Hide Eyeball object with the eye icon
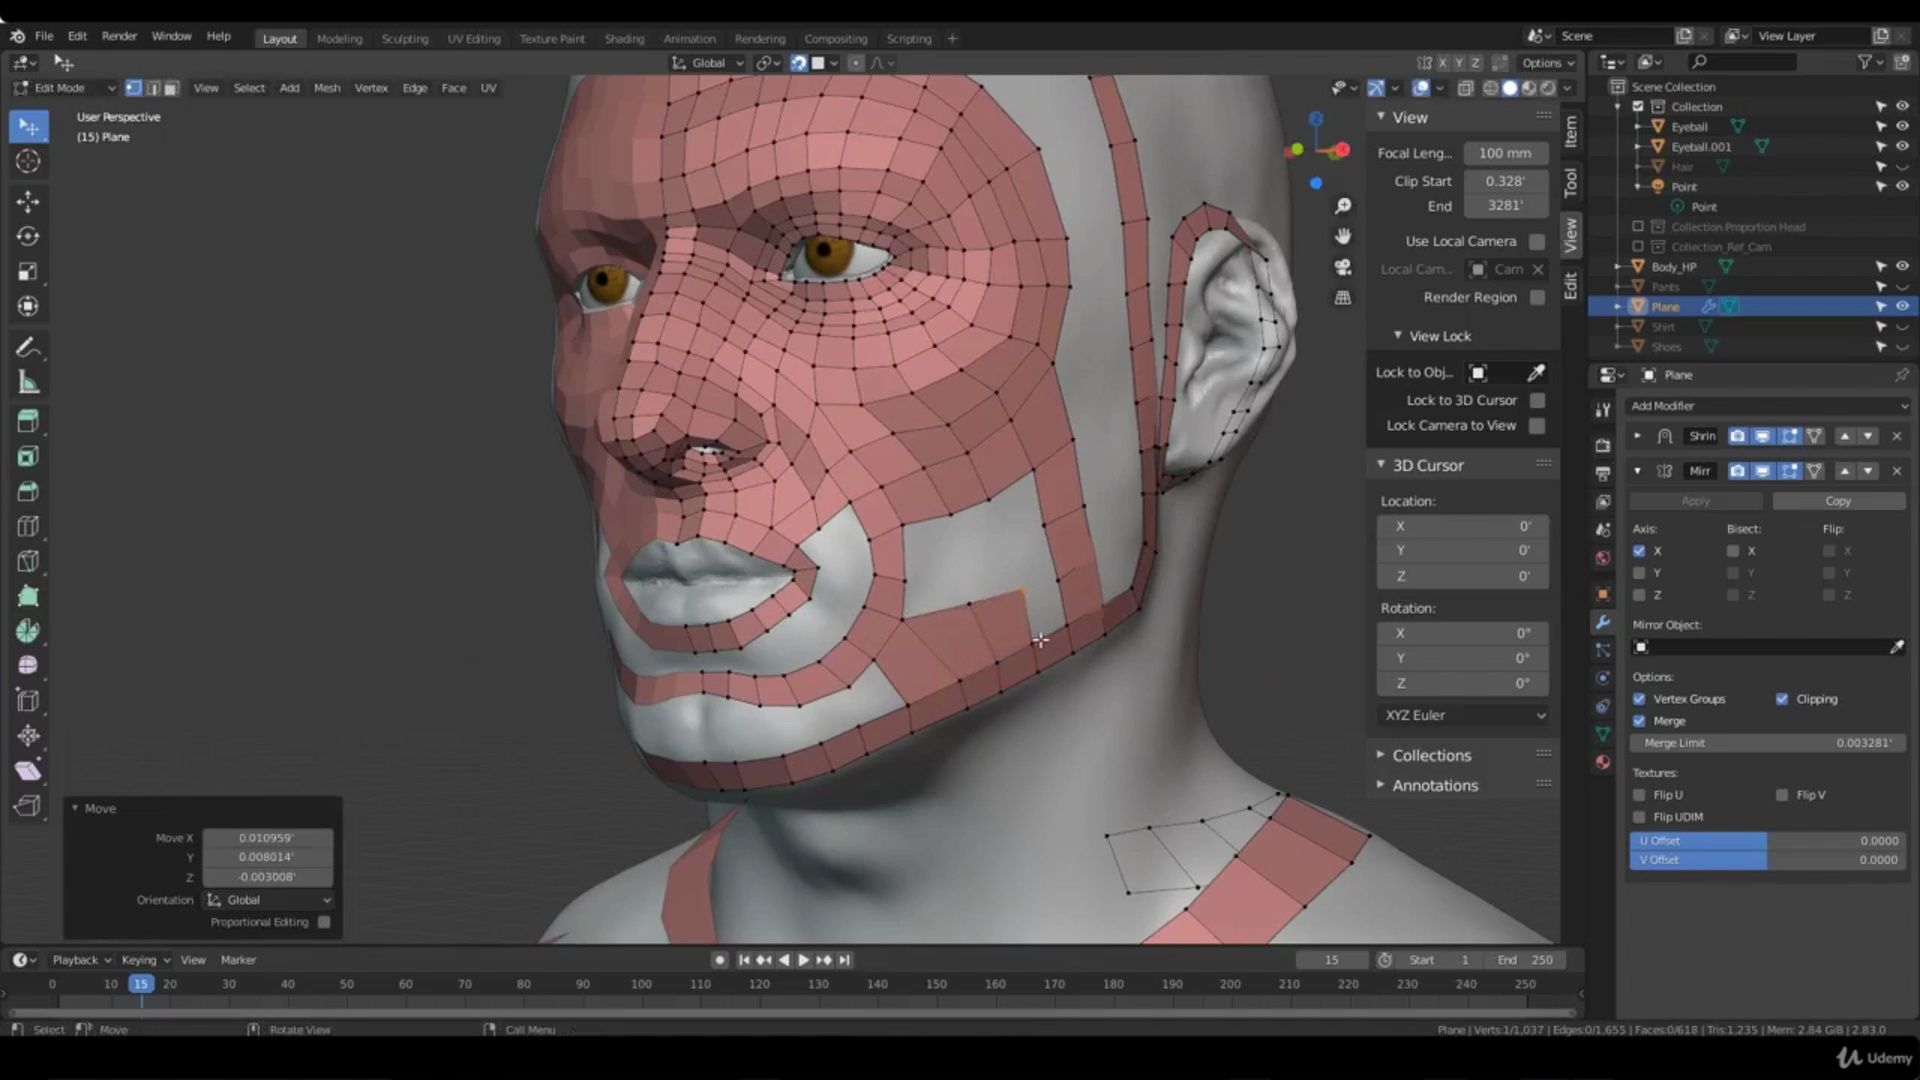Viewport: 1920px width, 1080px height. pos(1902,127)
